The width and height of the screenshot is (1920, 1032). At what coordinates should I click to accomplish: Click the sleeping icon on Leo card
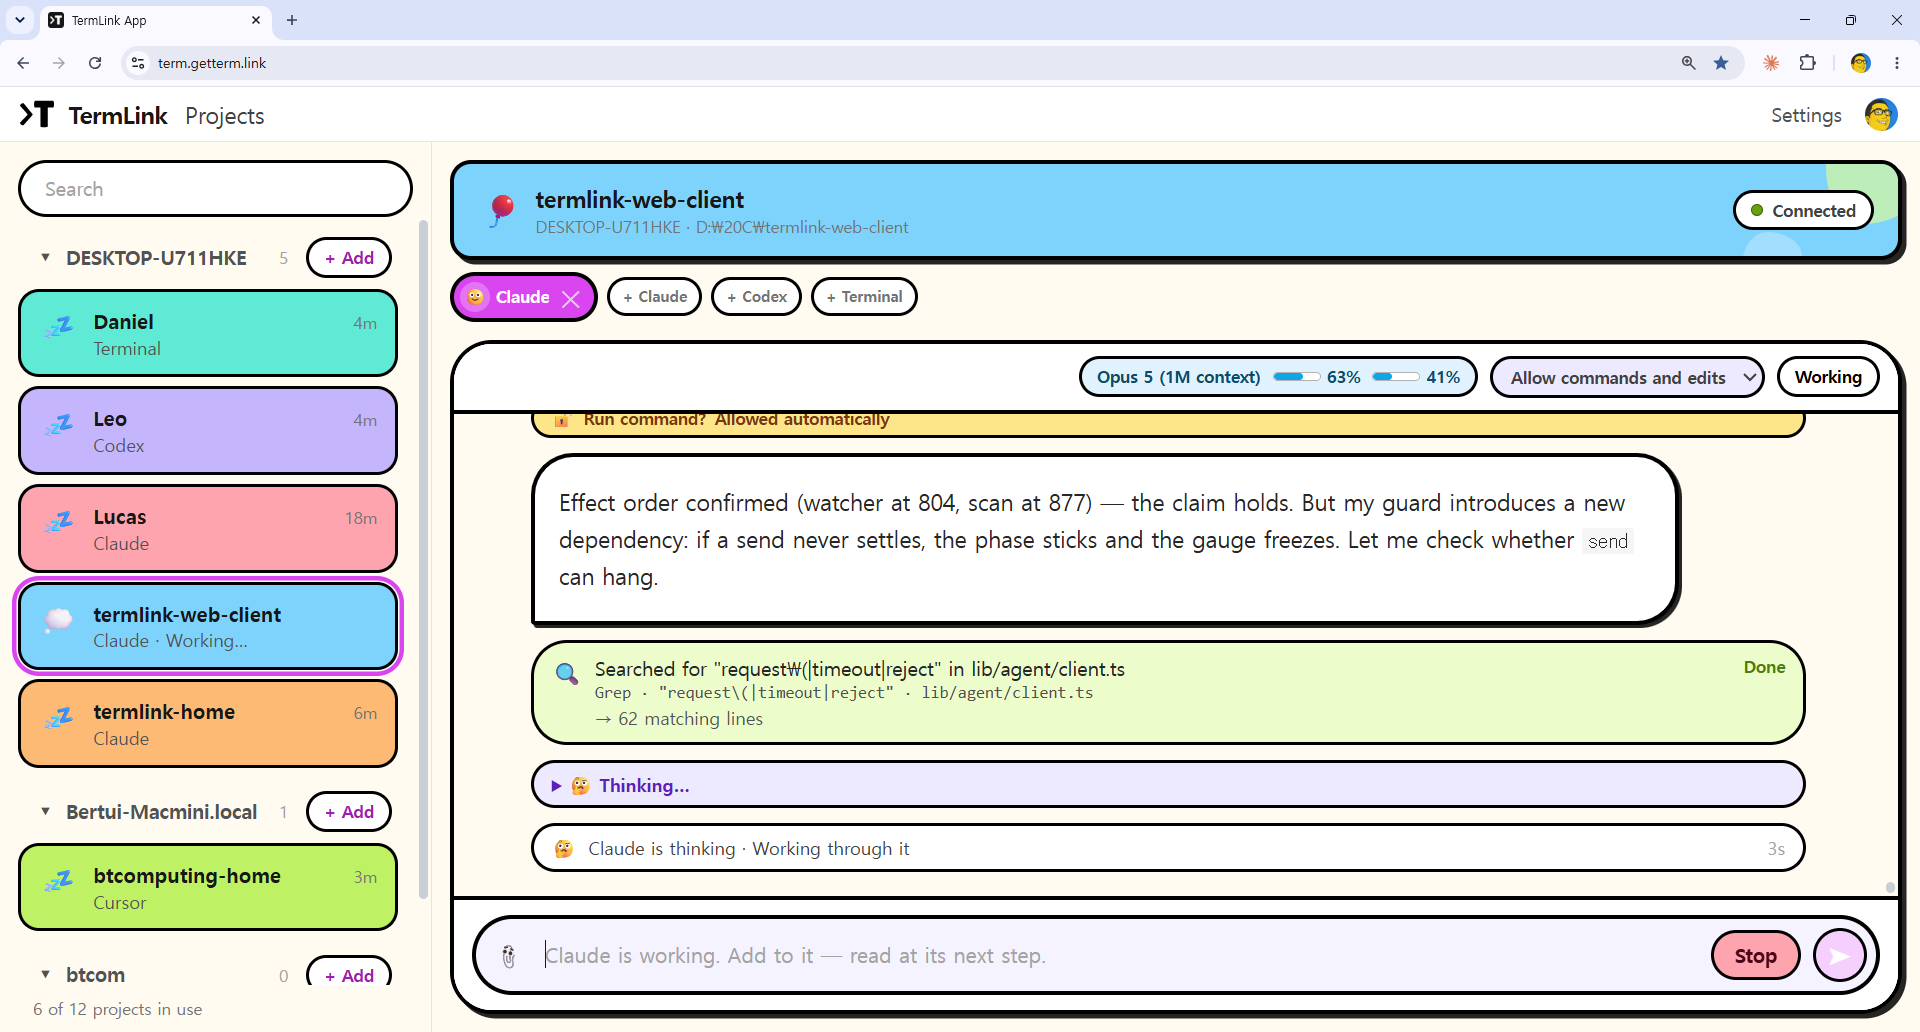[59, 425]
